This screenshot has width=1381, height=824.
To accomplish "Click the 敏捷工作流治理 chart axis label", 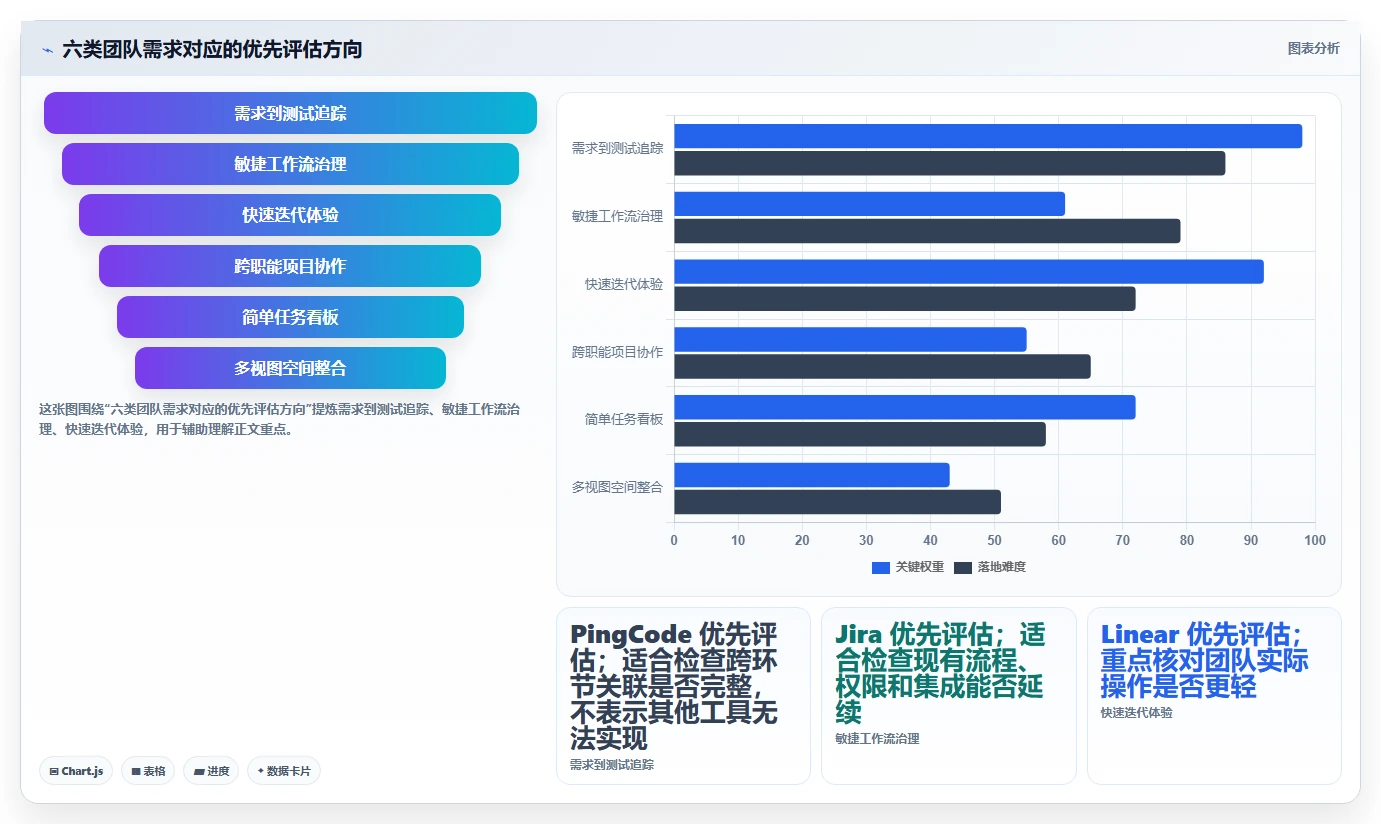I will click(x=617, y=216).
